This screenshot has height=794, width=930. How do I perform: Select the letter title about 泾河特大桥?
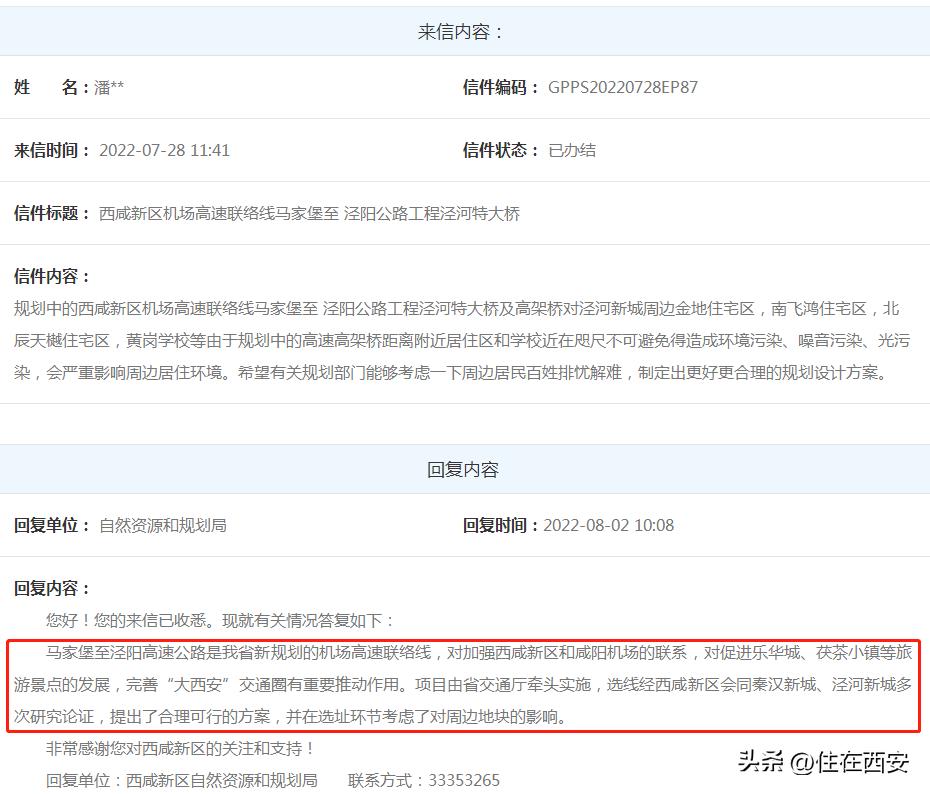(309, 213)
